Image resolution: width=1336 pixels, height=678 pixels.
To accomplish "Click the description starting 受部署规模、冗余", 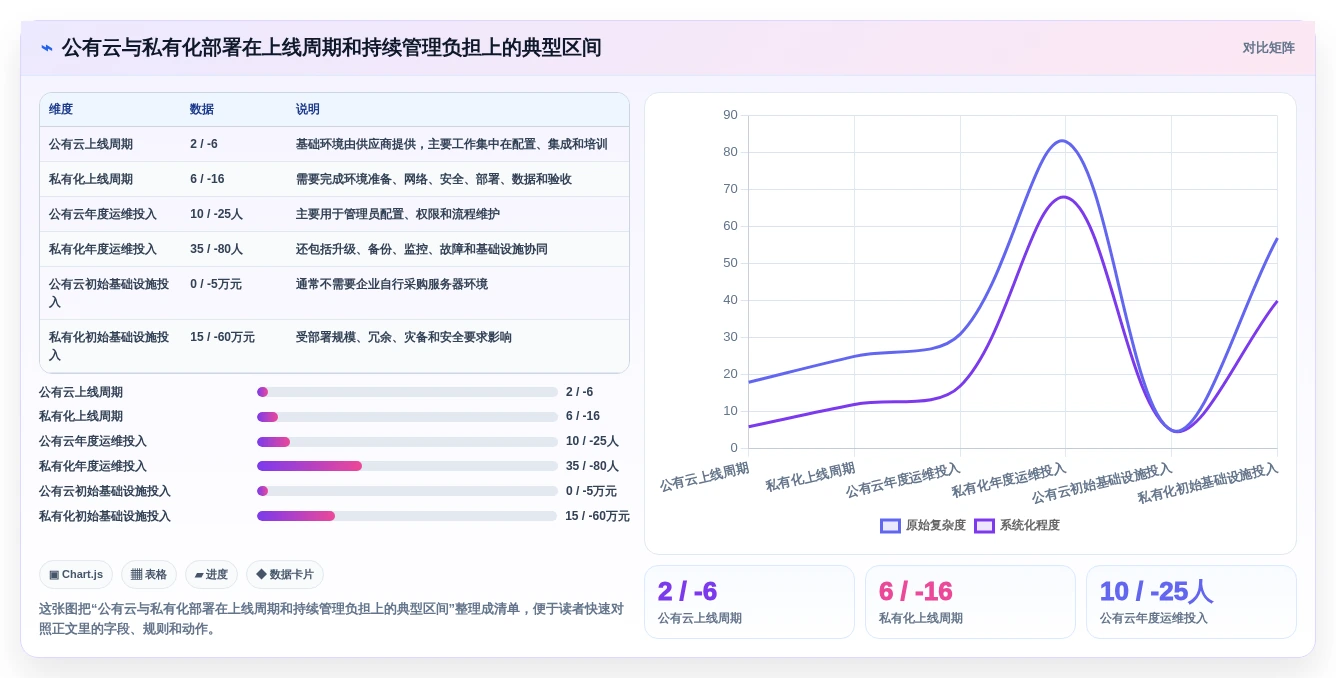I will click(x=404, y=337).
